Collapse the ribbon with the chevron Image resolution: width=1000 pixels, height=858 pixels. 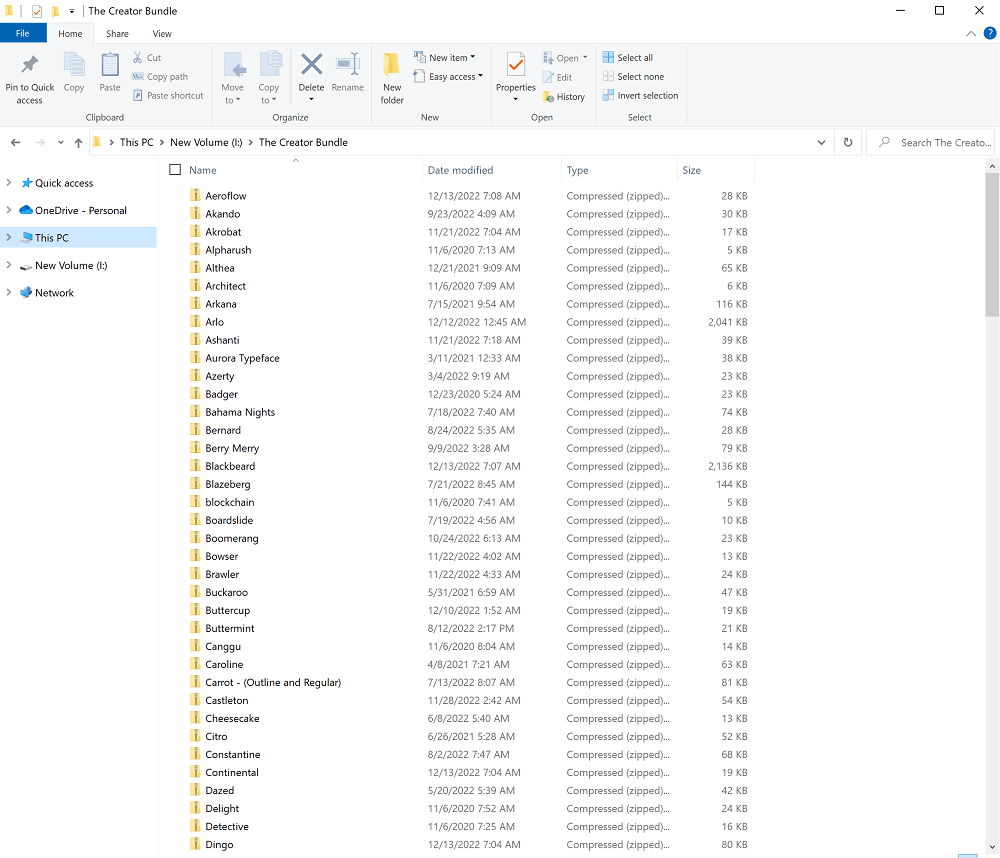(971, 34)
